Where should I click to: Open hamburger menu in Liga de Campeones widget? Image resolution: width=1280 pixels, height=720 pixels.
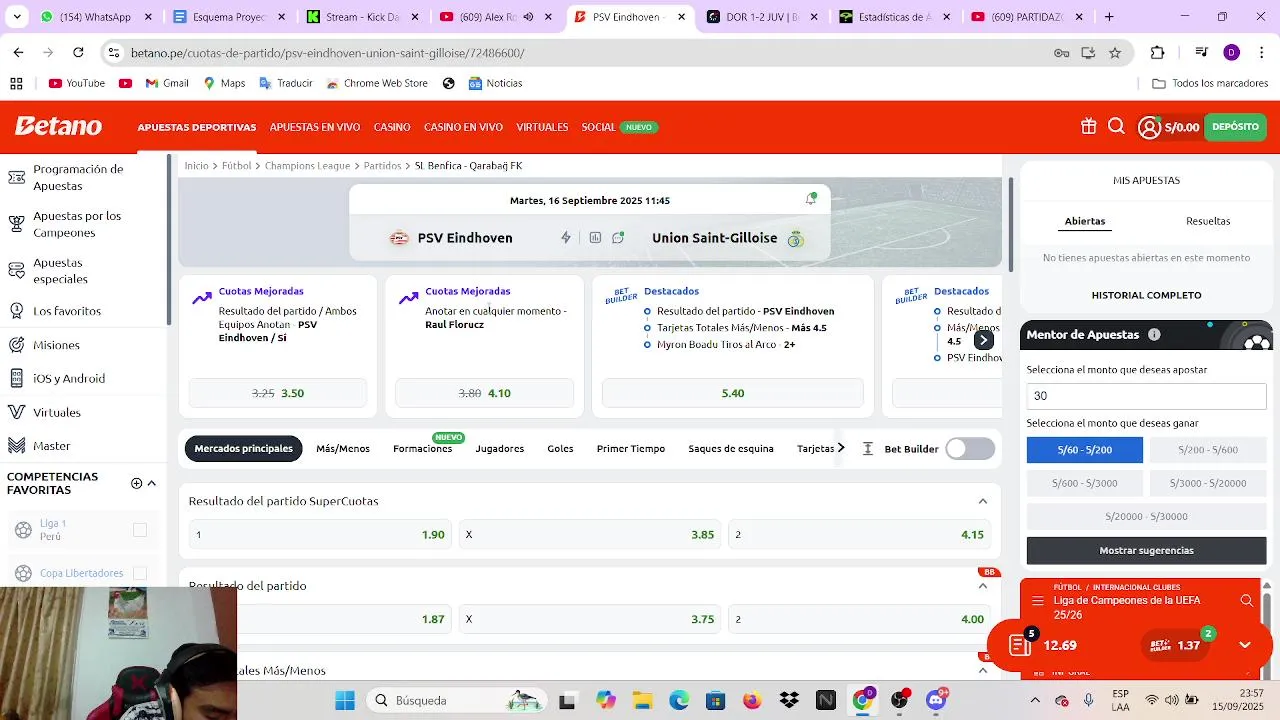pyautogui.click(x=1038, y=601)
